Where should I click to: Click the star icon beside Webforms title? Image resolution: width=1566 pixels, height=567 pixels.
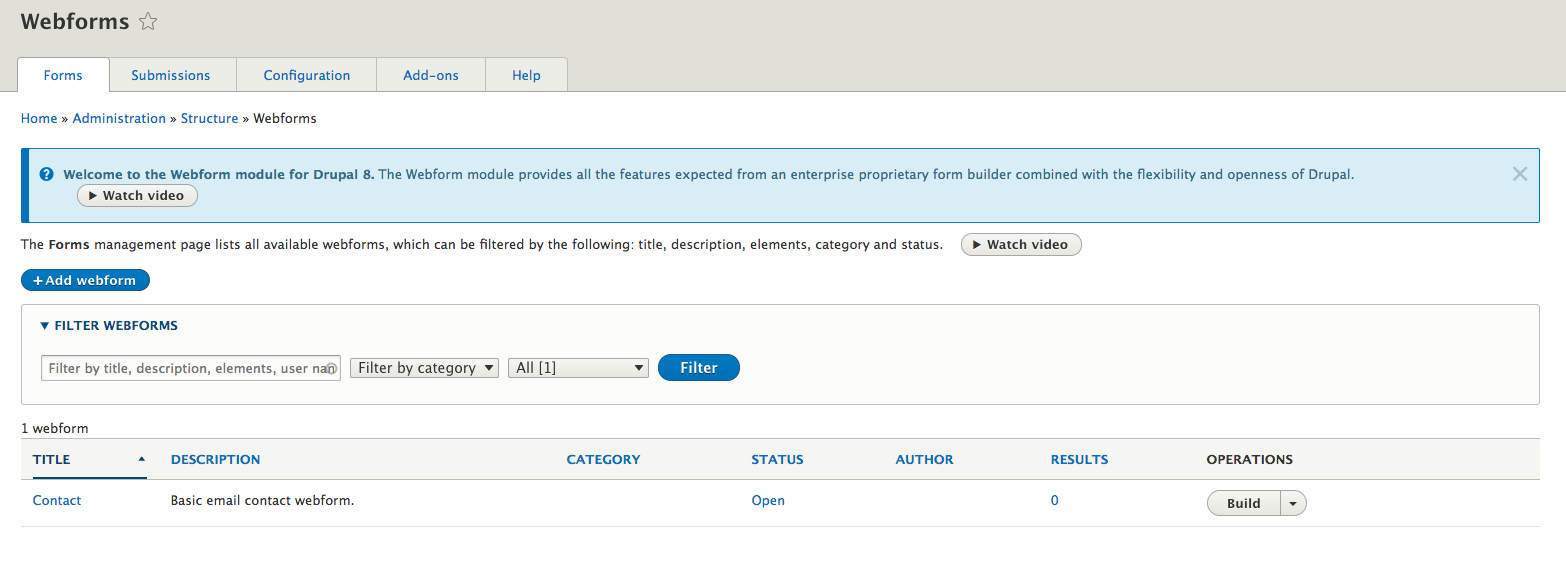148,22
